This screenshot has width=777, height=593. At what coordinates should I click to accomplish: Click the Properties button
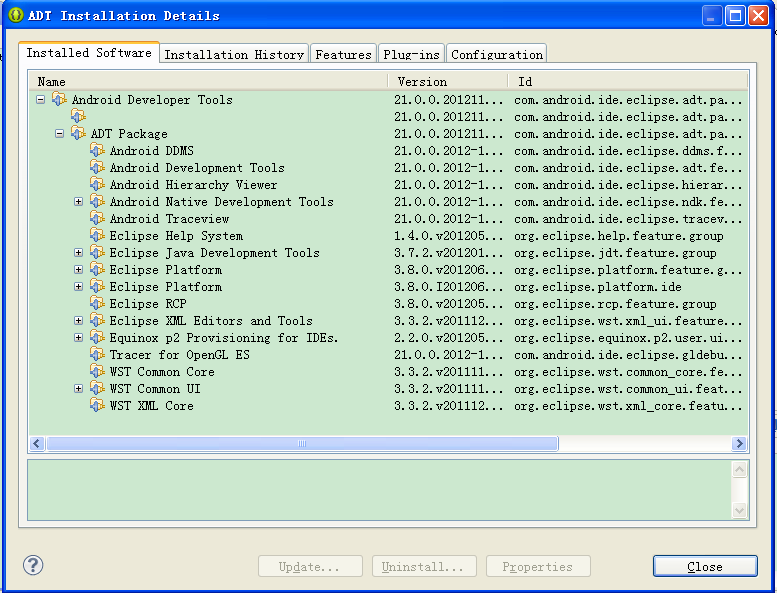(x=538, y=566)
